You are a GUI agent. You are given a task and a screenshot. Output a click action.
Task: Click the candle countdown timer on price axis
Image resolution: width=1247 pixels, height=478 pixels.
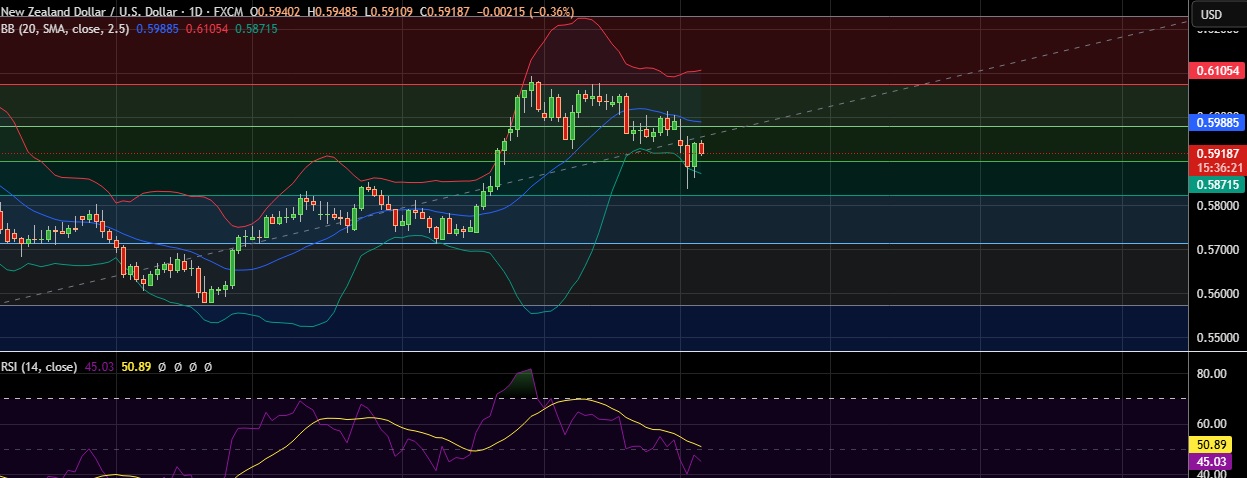[1216, 167]
